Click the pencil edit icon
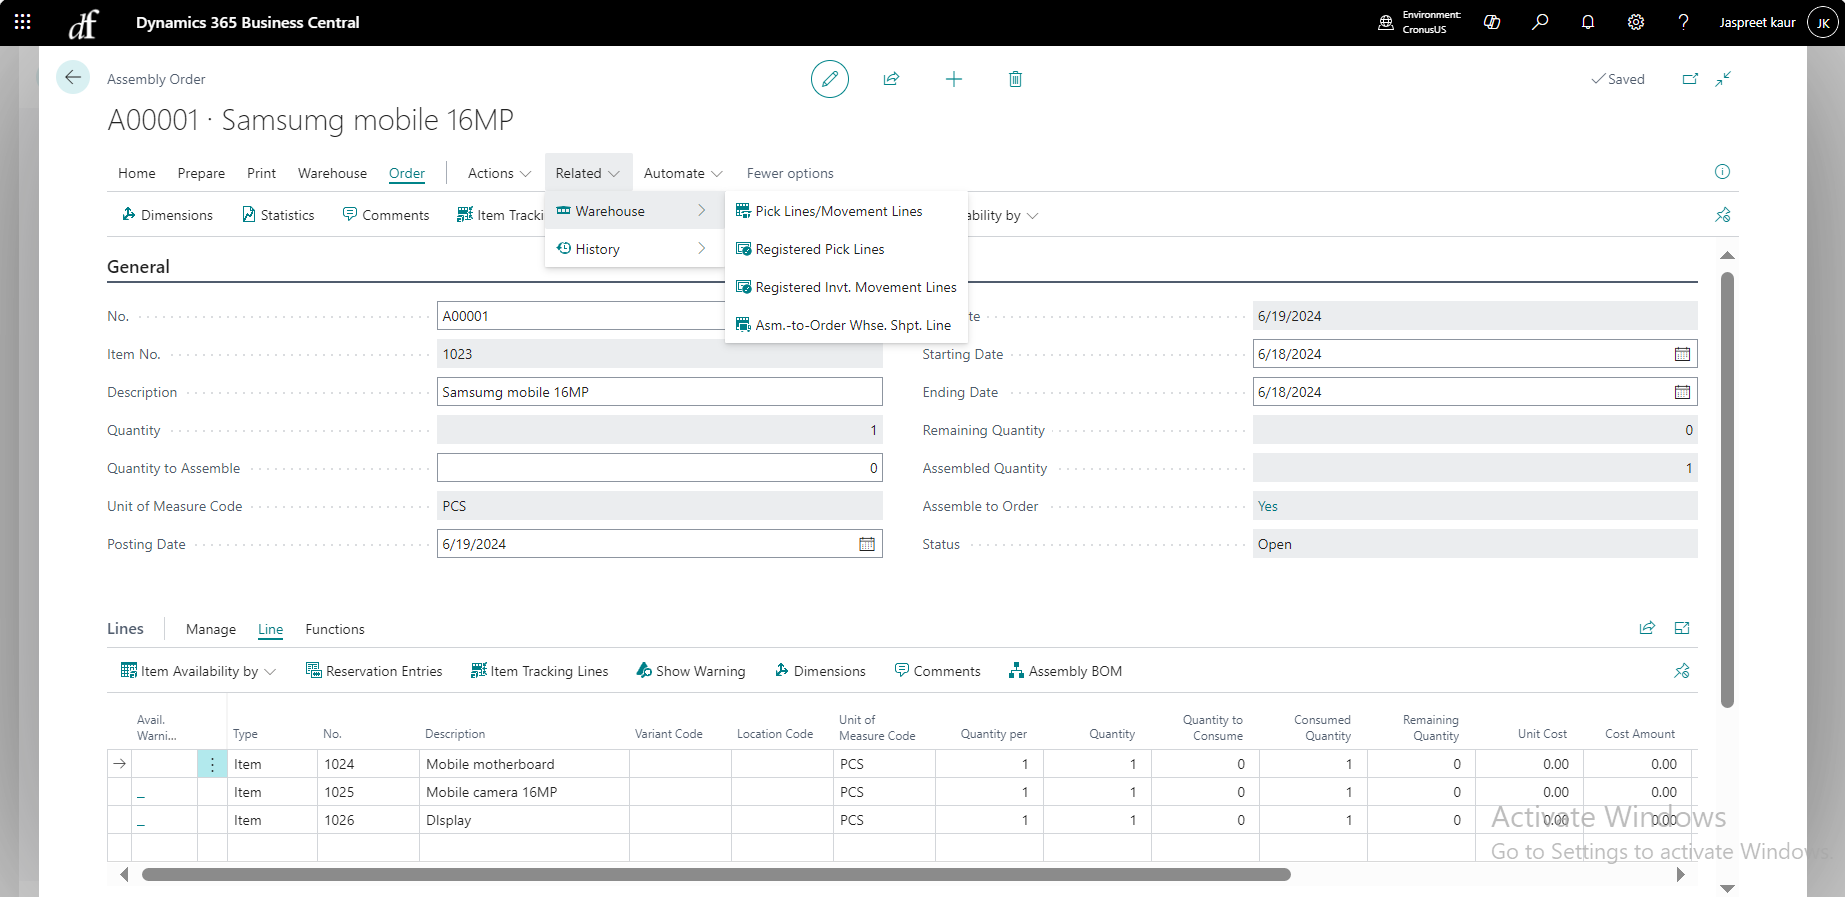This screenshot has width=1845, height=897. (829, 79)
